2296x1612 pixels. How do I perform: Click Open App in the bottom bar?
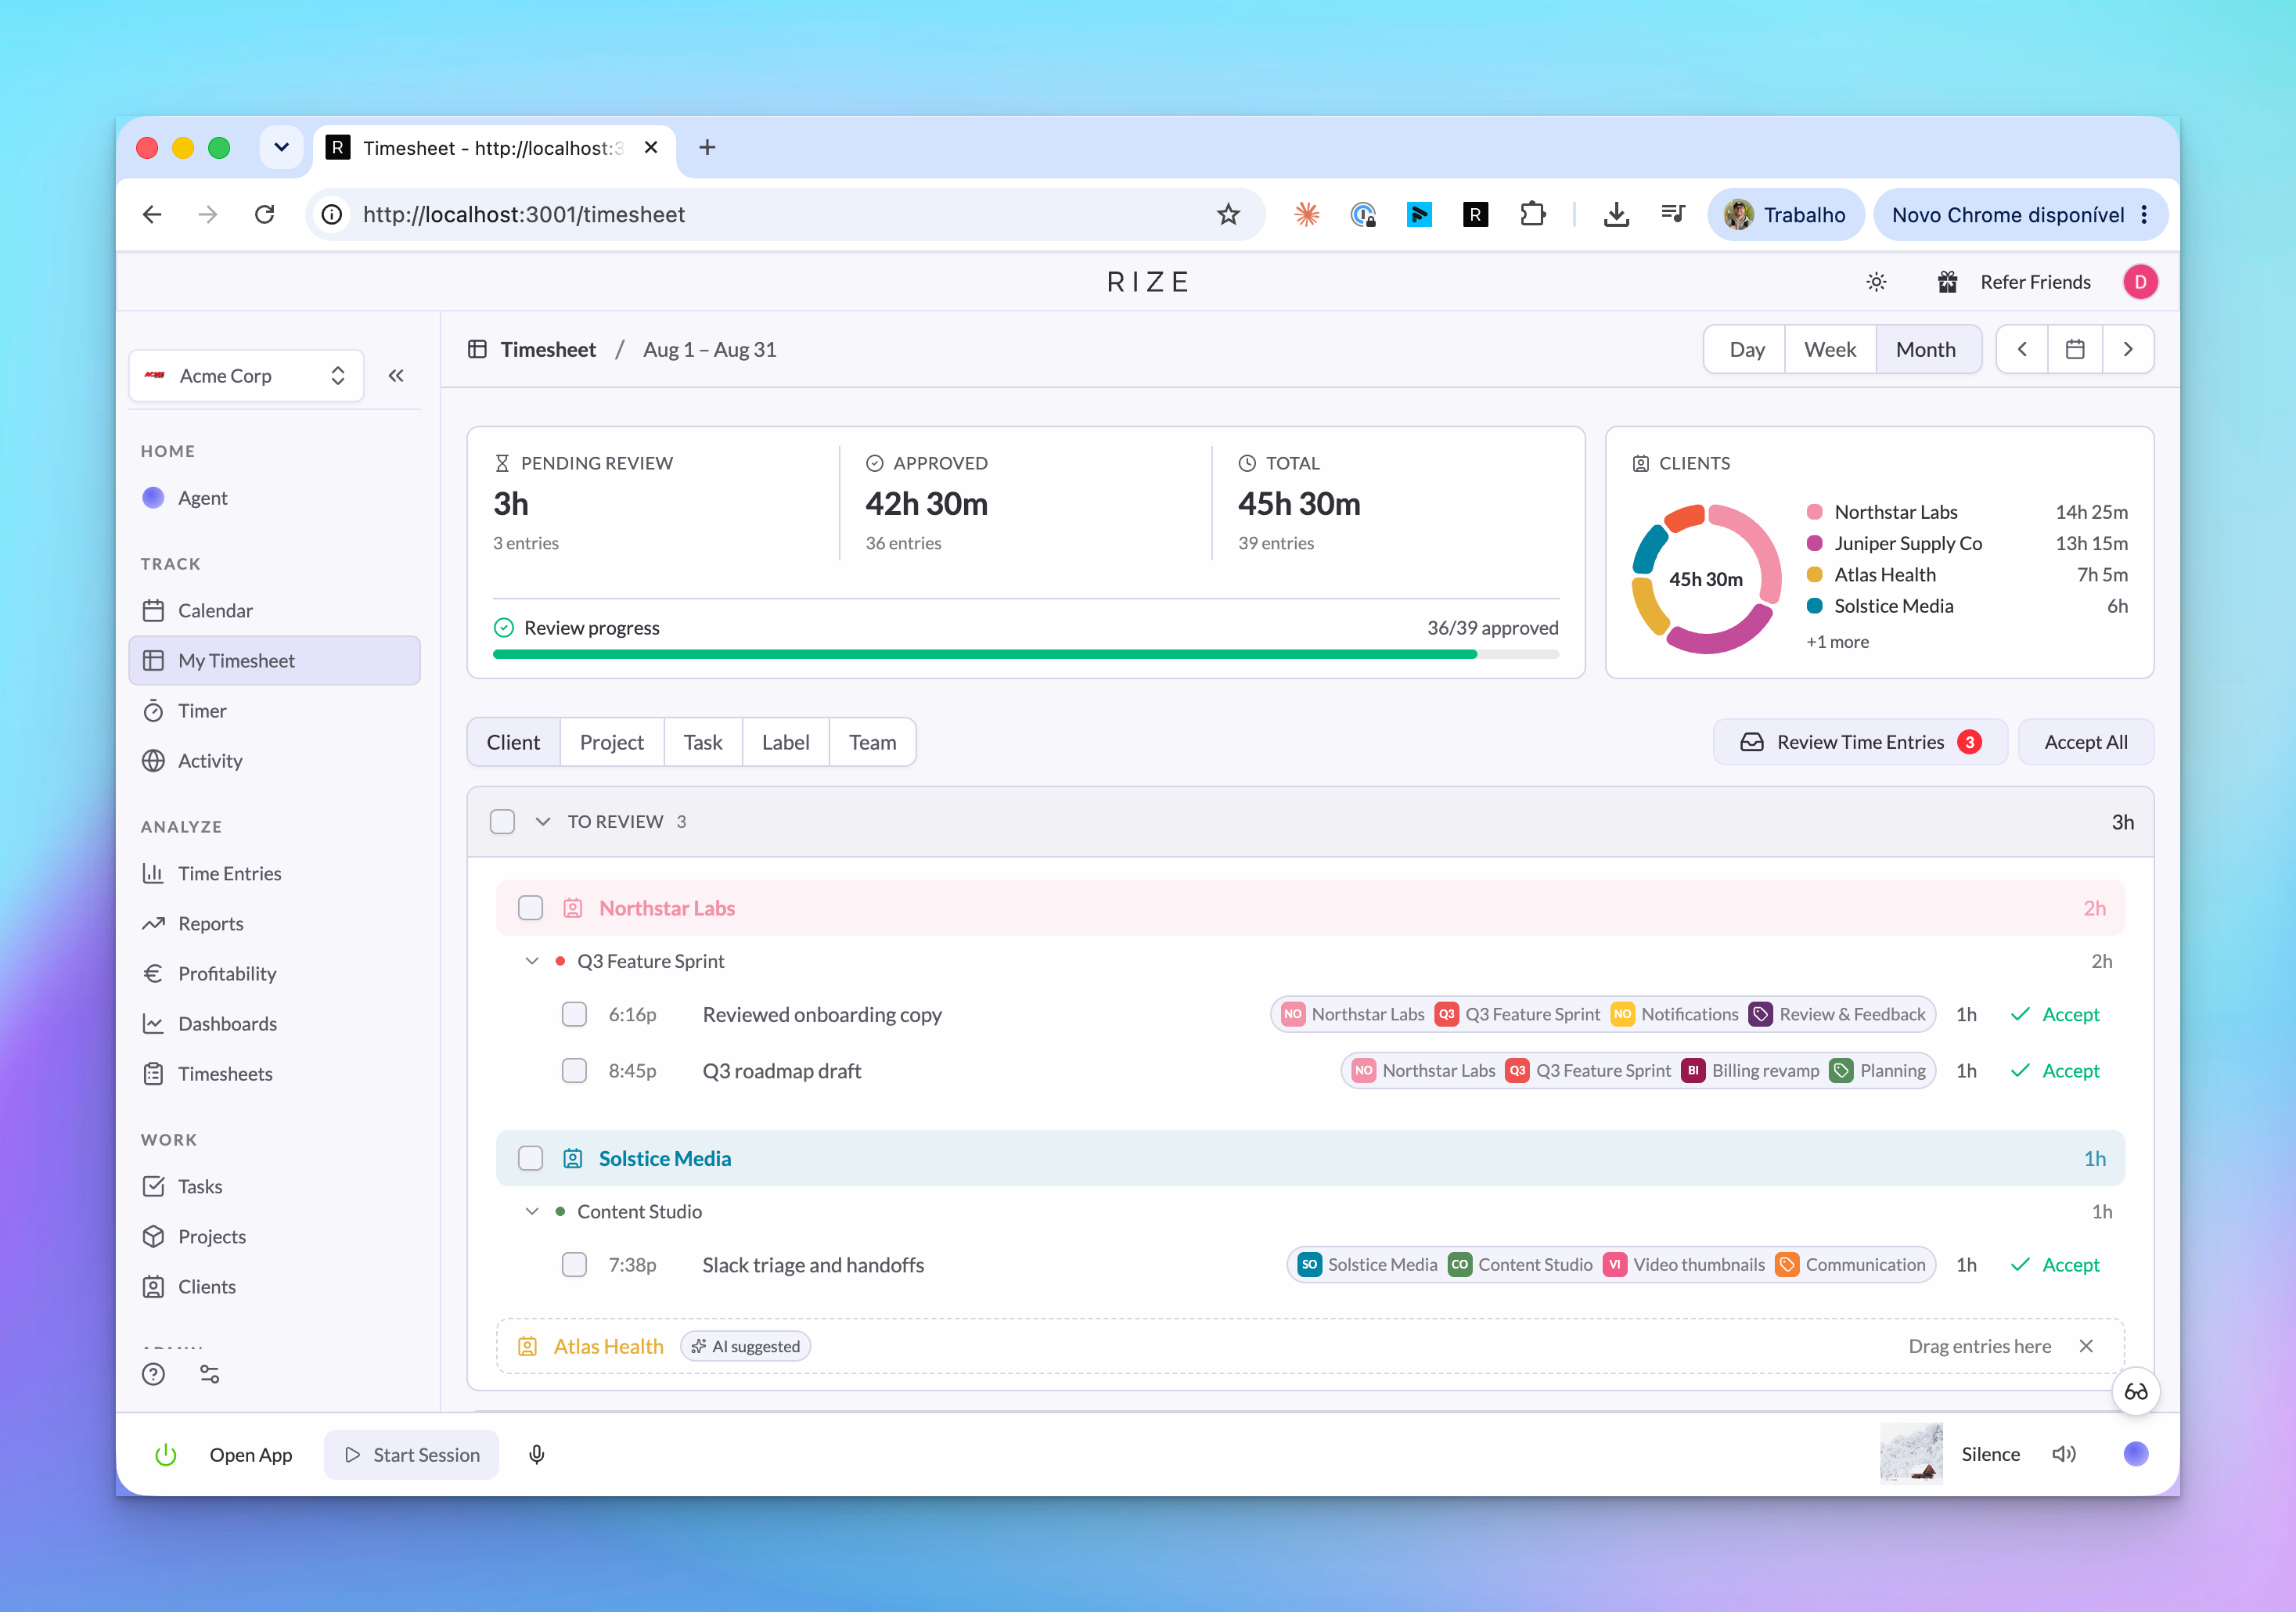[x=250, y=1454]
